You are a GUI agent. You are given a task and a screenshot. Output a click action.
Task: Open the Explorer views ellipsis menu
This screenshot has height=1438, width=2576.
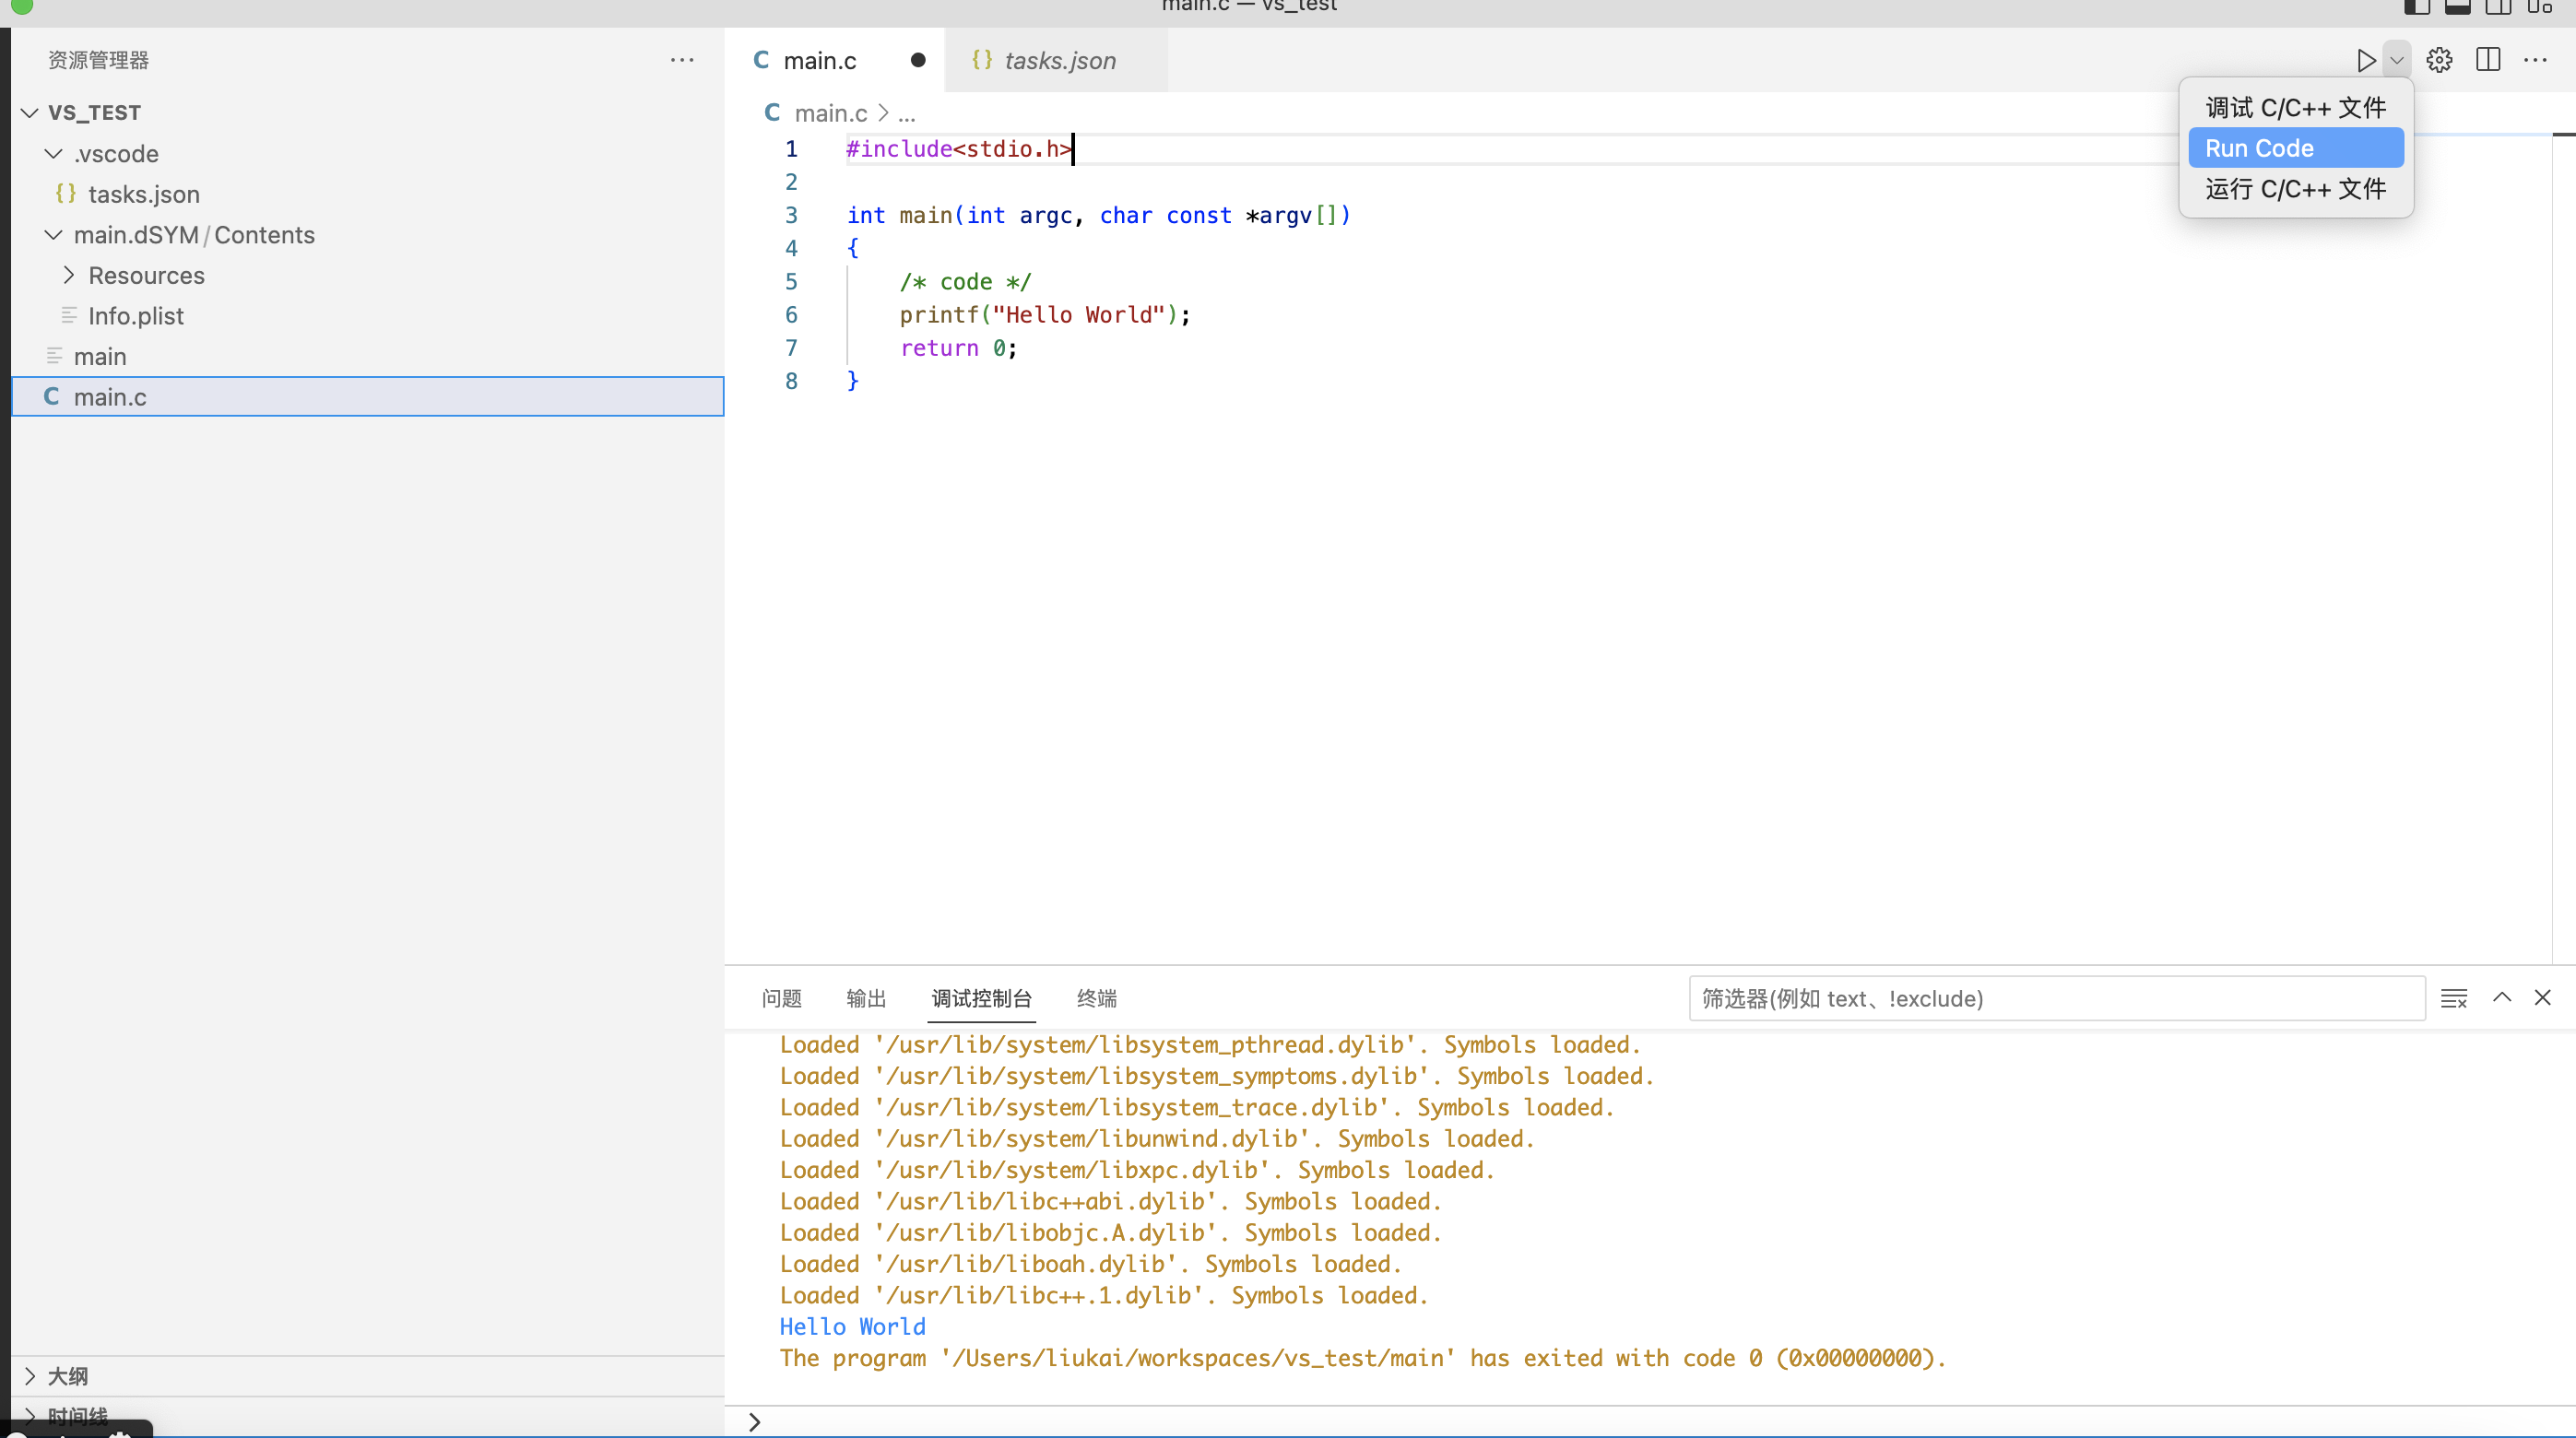pos(682,60)
